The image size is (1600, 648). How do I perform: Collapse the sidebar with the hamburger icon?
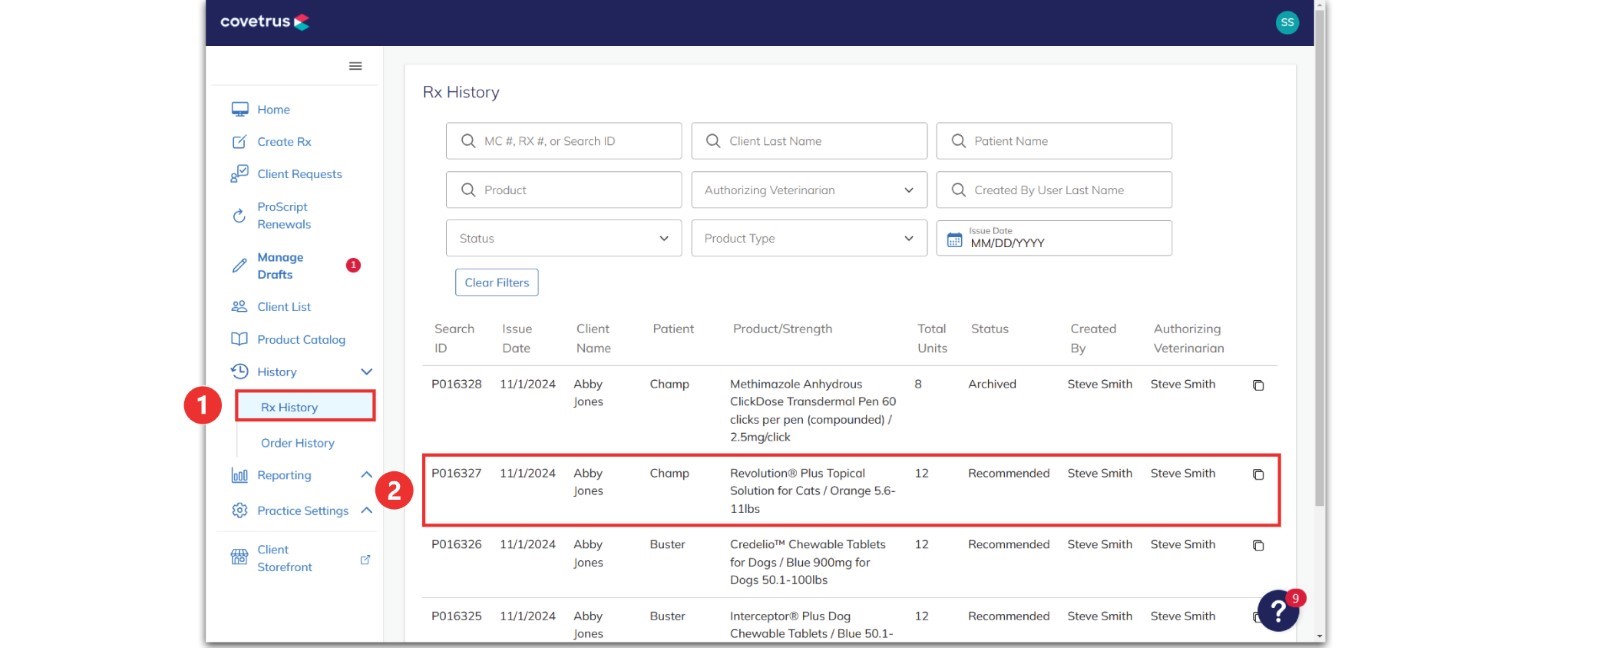click(355, 66)
